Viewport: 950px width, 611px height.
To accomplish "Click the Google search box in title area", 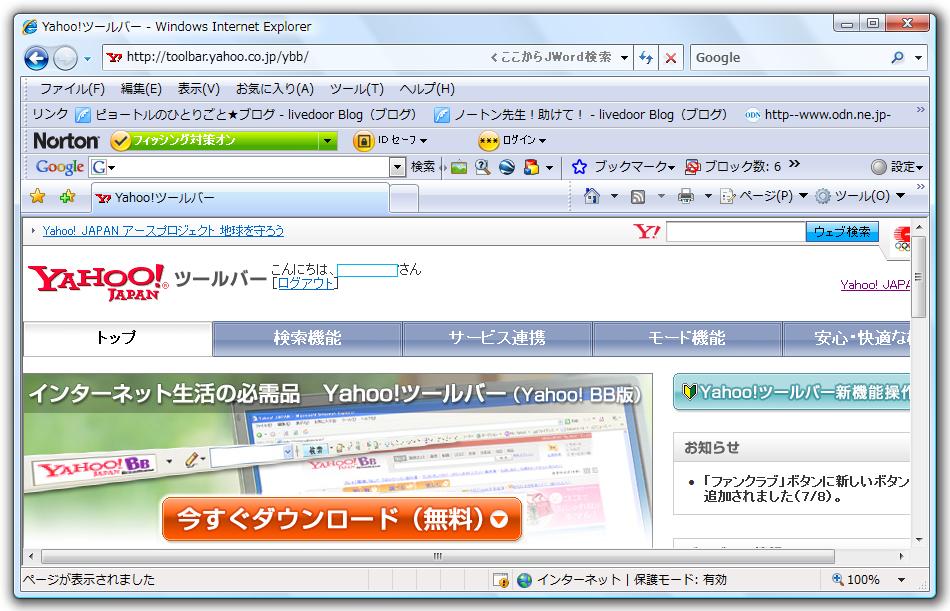I will point(788,58).
